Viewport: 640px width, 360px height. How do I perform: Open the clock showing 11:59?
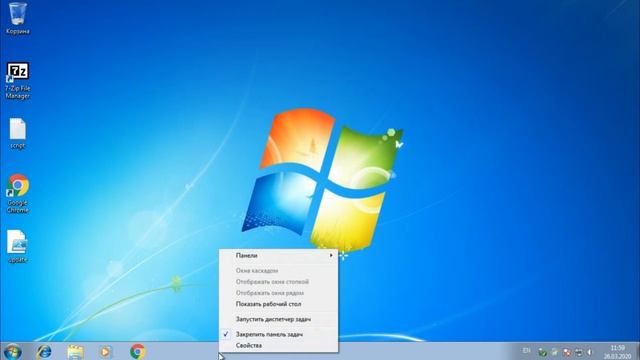(x=618, y=352)
